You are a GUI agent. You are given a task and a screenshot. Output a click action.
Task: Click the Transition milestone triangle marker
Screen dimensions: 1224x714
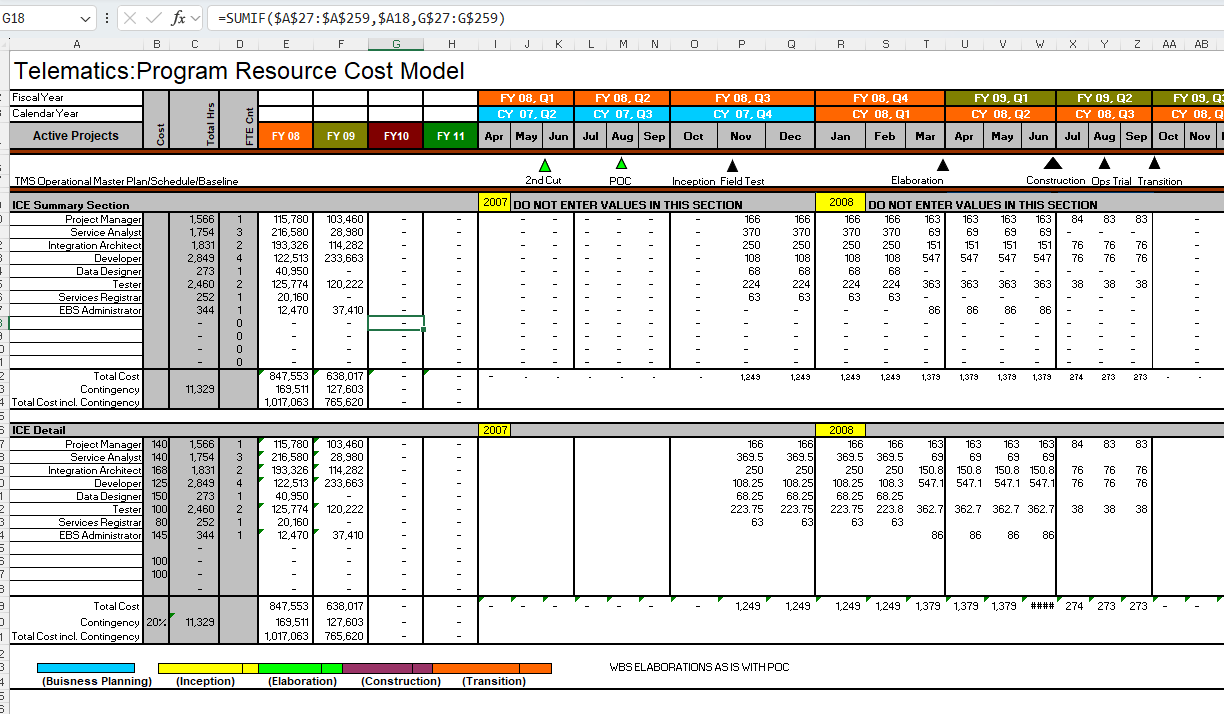pyautogui.click(x=1154, y=164)
